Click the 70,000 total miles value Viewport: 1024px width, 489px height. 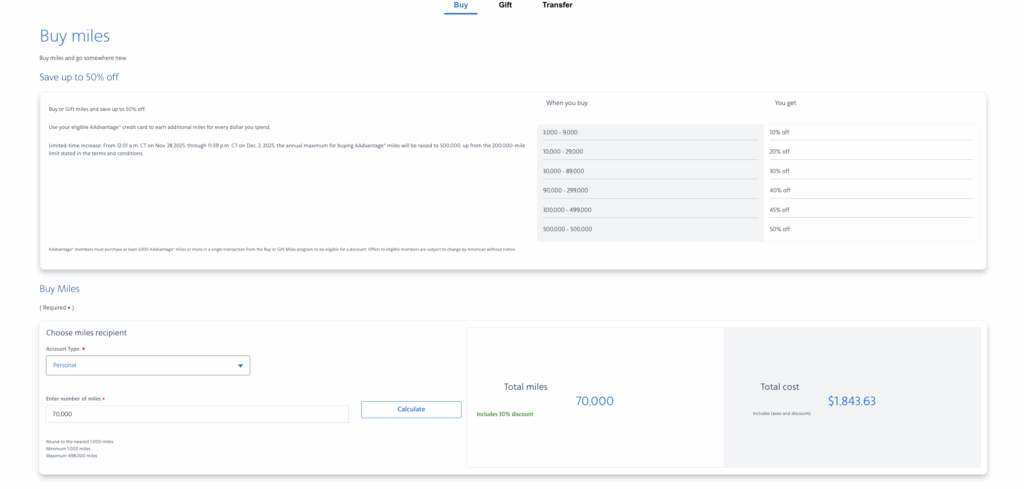tap(594, 401)
